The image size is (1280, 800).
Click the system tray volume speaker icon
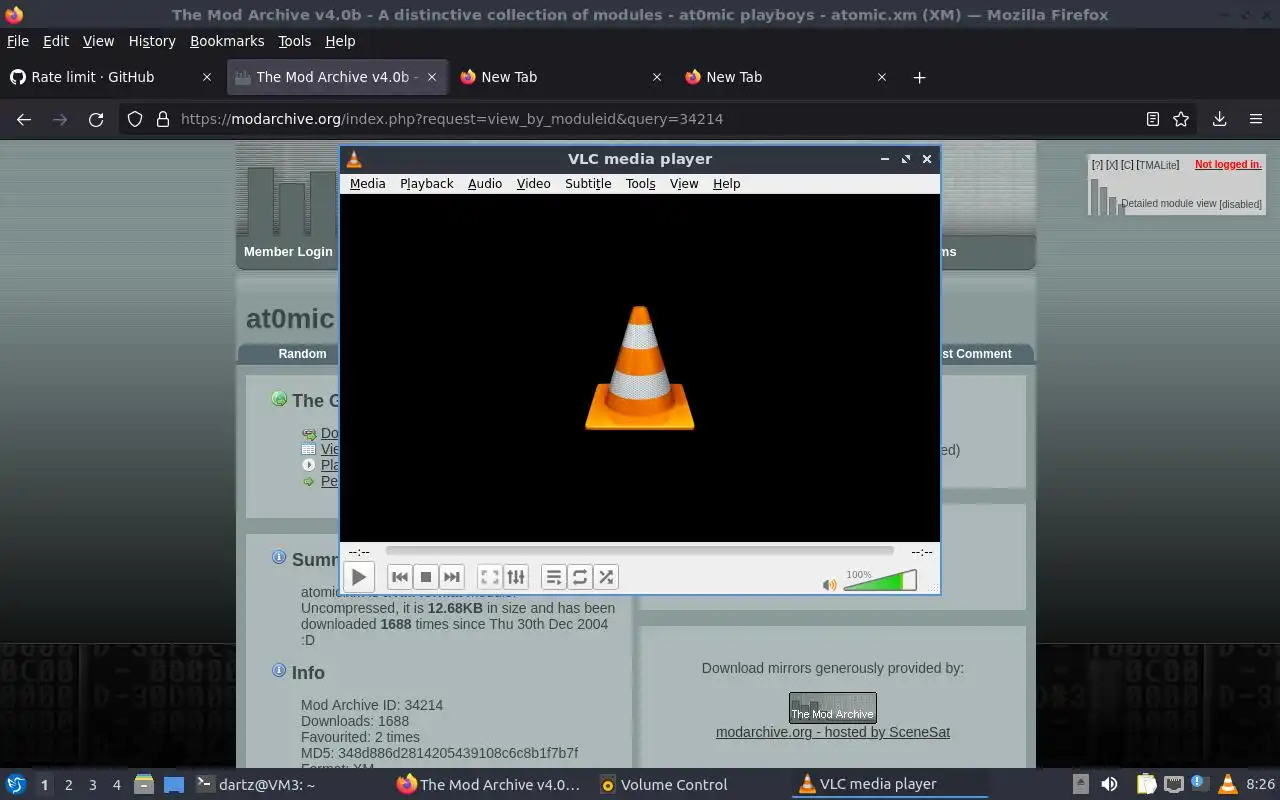(1109, 784)
